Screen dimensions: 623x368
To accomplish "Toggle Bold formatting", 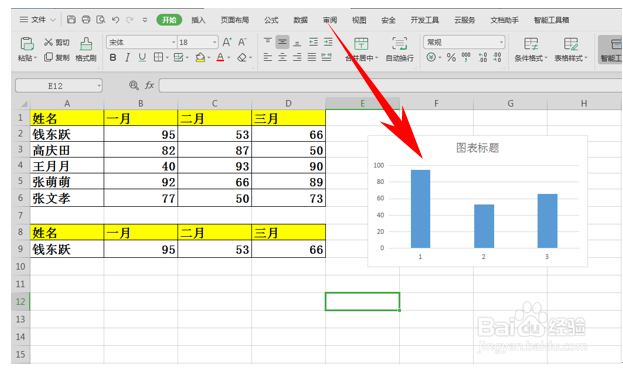I will (x=113, y=58).
